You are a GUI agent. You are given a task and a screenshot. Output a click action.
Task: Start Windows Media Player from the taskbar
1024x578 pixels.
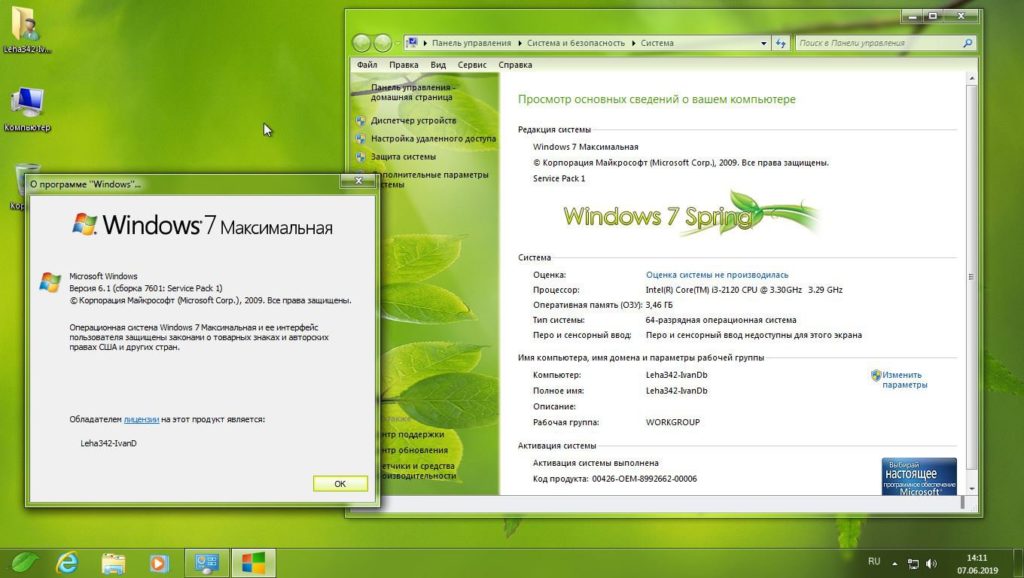coord(158,562)
